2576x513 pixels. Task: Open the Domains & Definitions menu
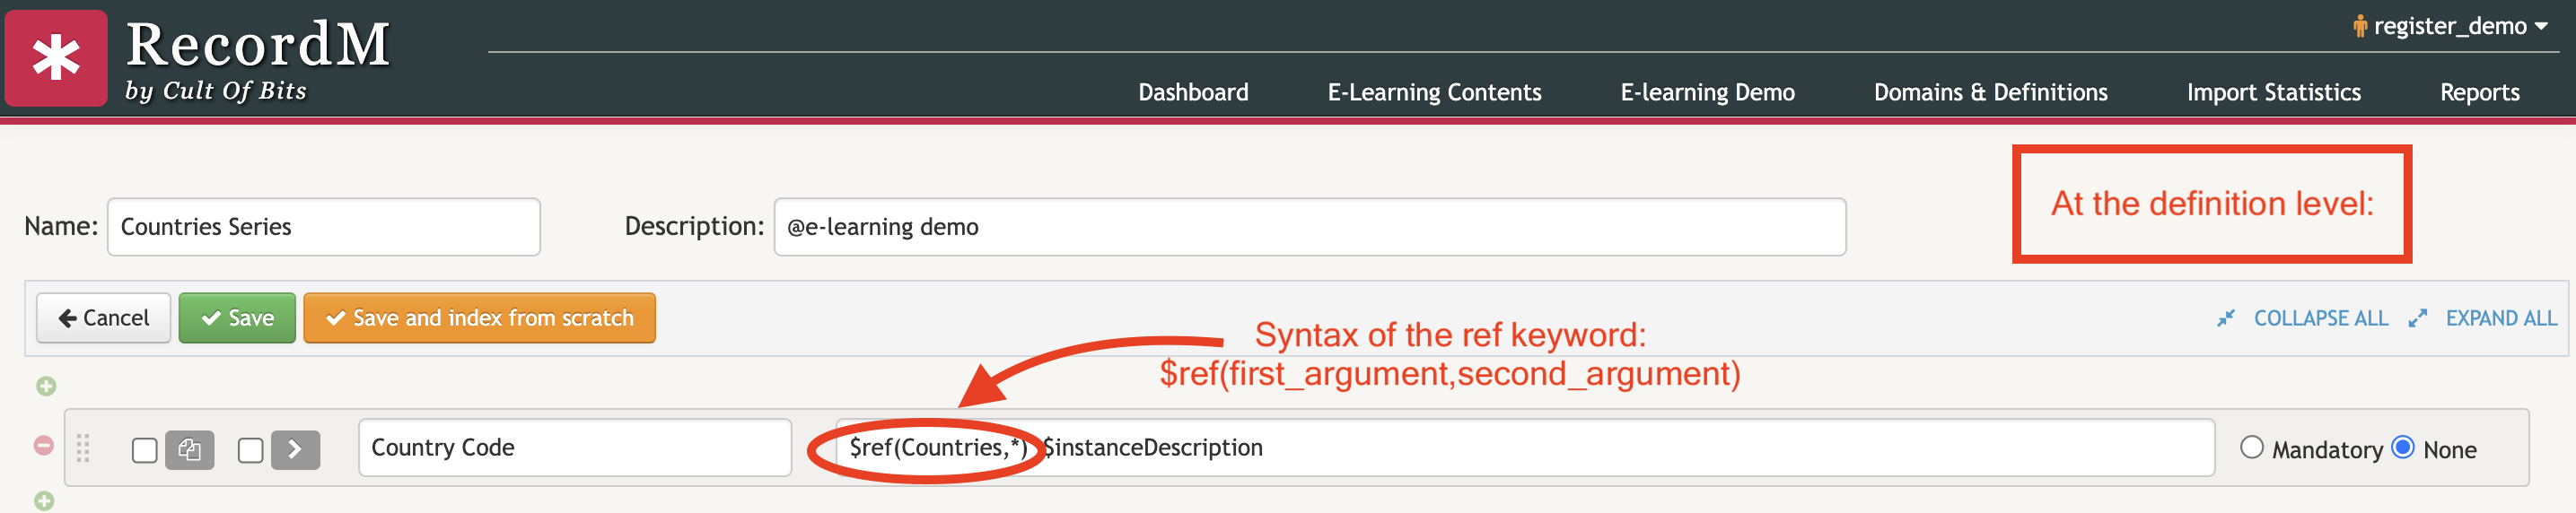pyautogui.click(x=1990, y=92)
